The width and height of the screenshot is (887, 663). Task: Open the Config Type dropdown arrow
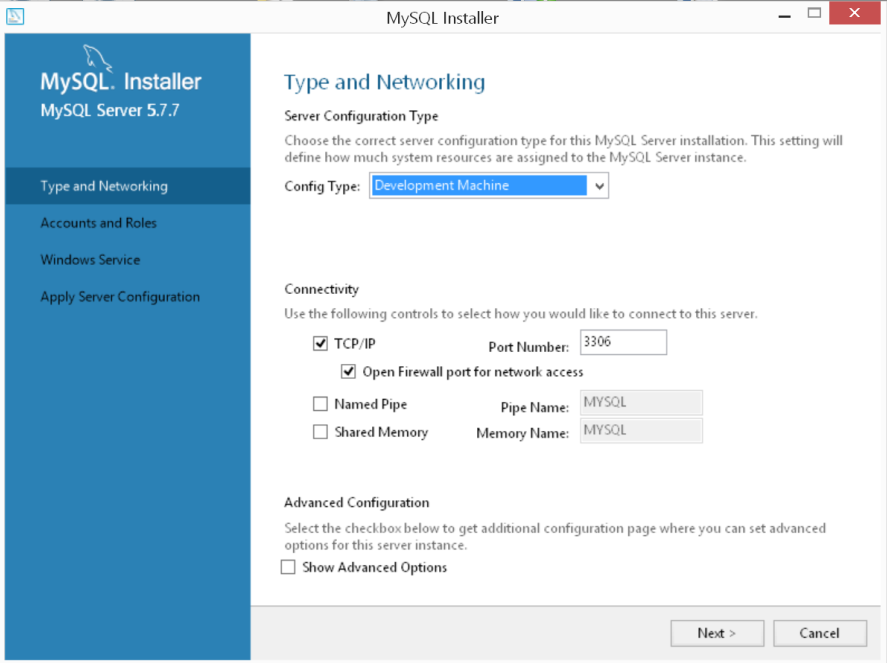pos(599,186)
